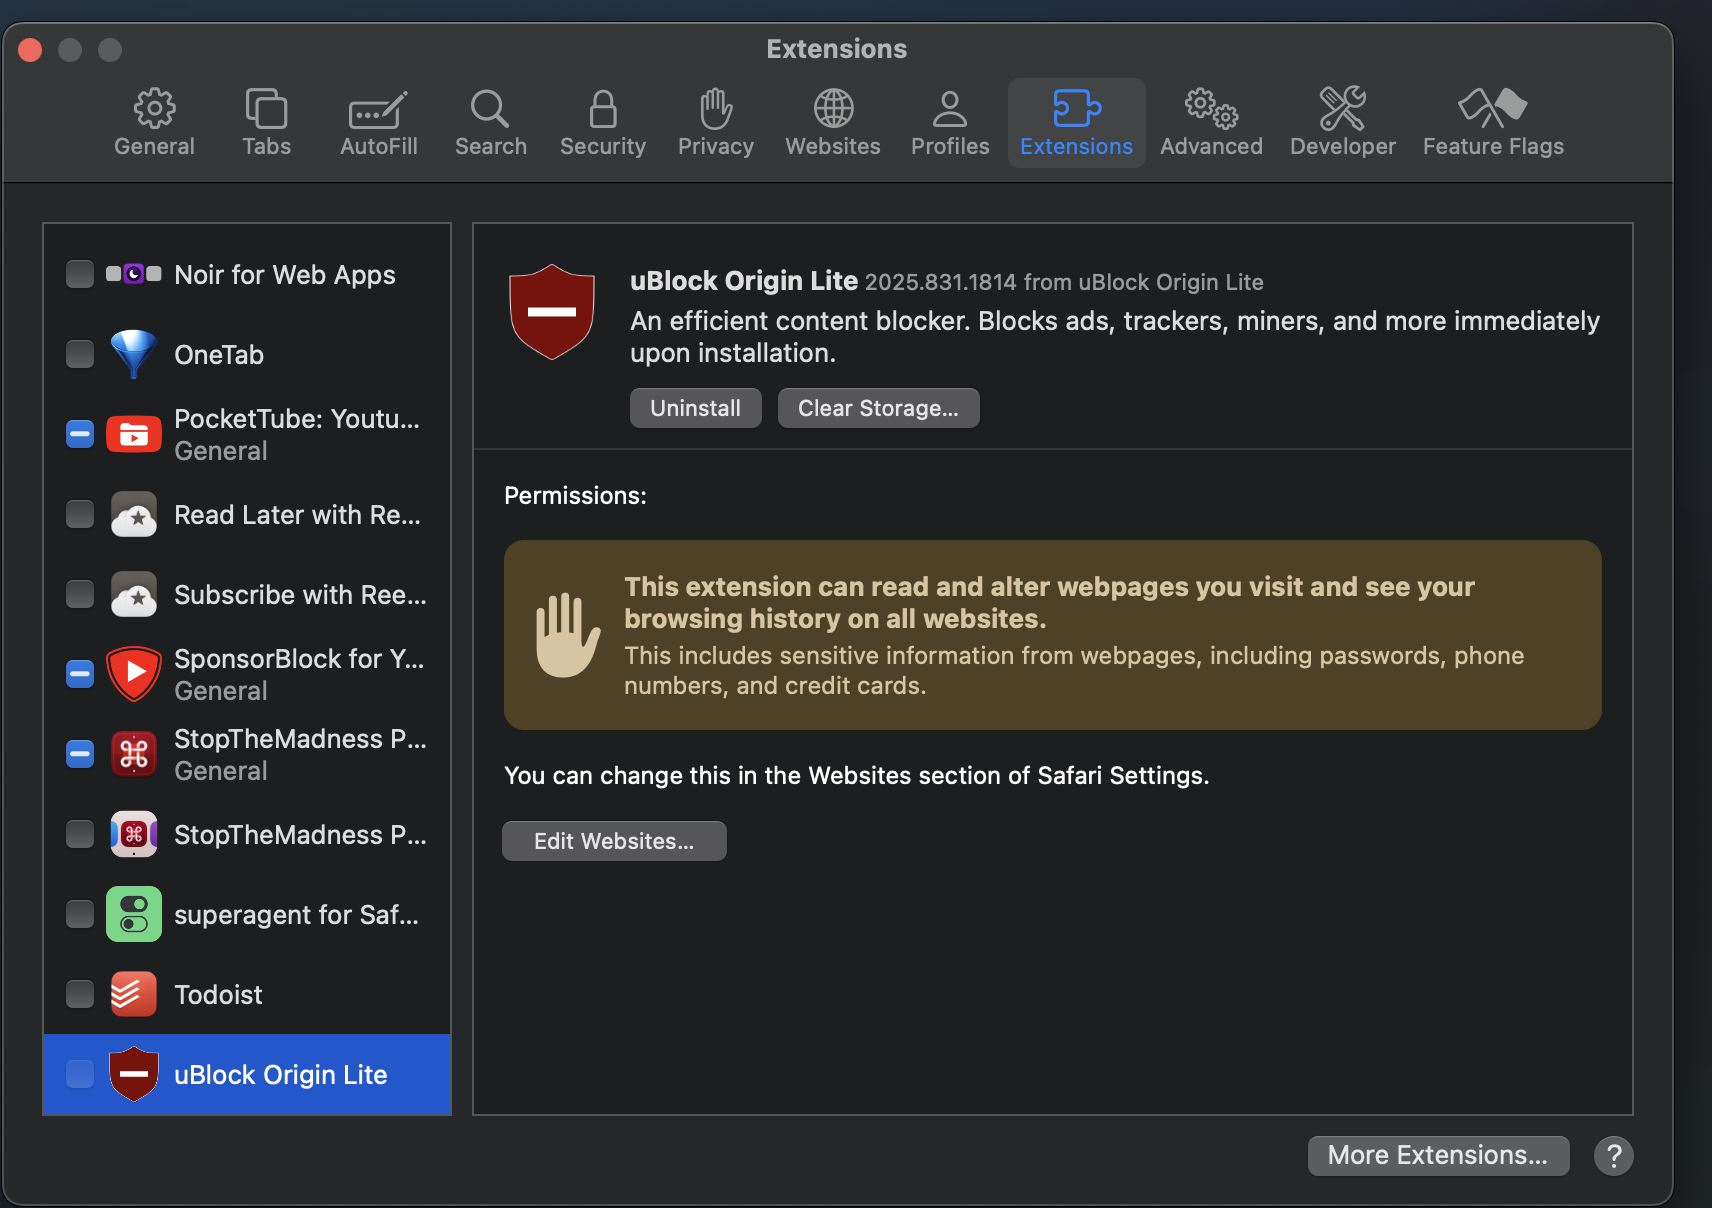Select the PocketTube: Youtu... extension name
The height and width of the screenshot is (1208, 1712).
click(x=297, y=418)
